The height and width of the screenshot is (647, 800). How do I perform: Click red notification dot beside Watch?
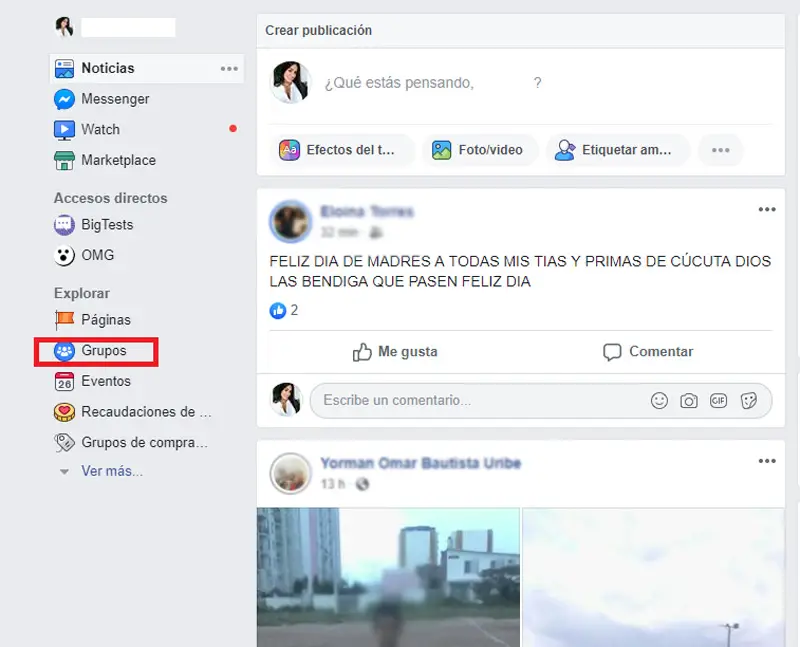pyautogui.click(x=233, y=129)
